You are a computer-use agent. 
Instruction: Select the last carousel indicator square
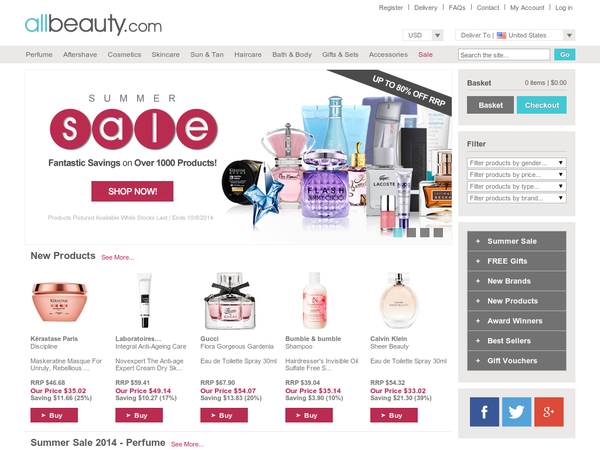pos(438,232)
